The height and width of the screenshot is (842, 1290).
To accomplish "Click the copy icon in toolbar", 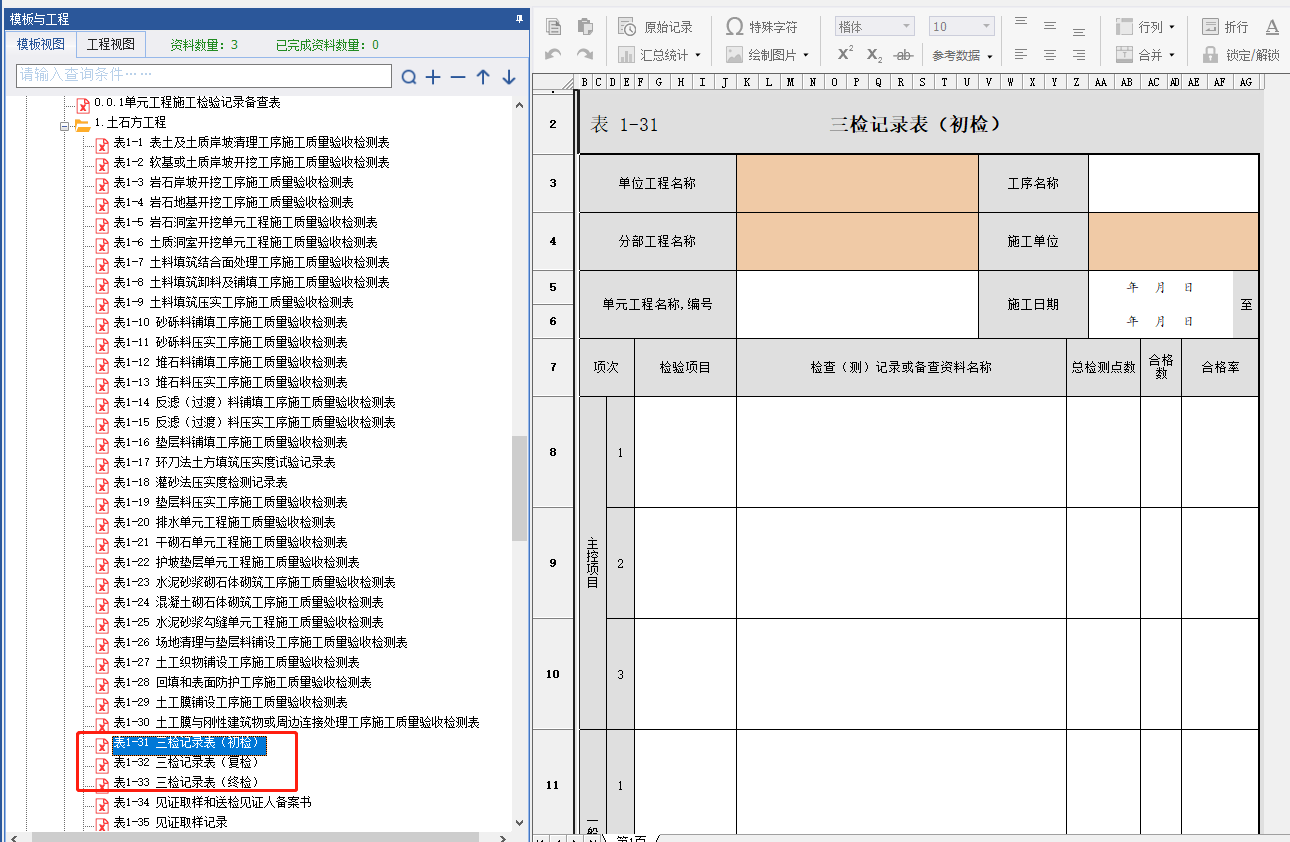I will 554,27.
